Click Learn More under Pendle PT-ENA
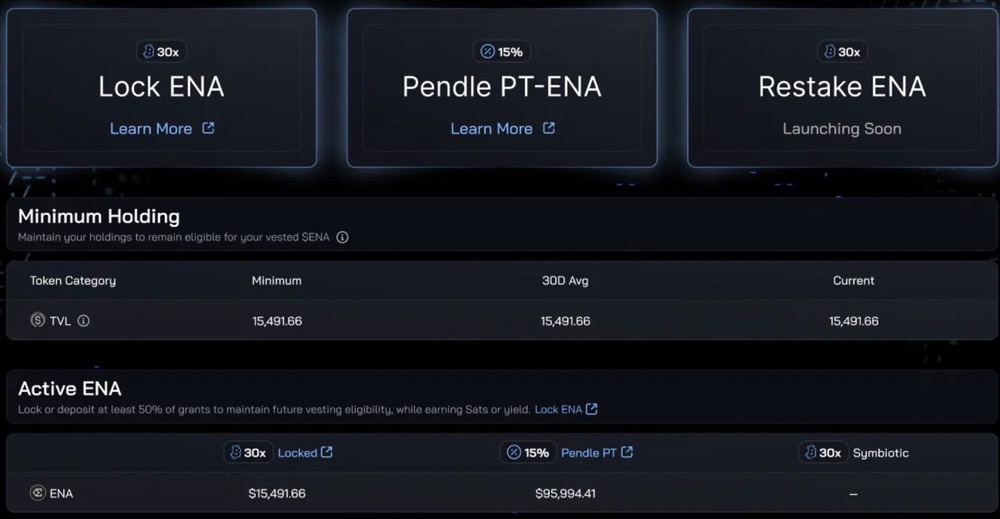 coord(491,129)
